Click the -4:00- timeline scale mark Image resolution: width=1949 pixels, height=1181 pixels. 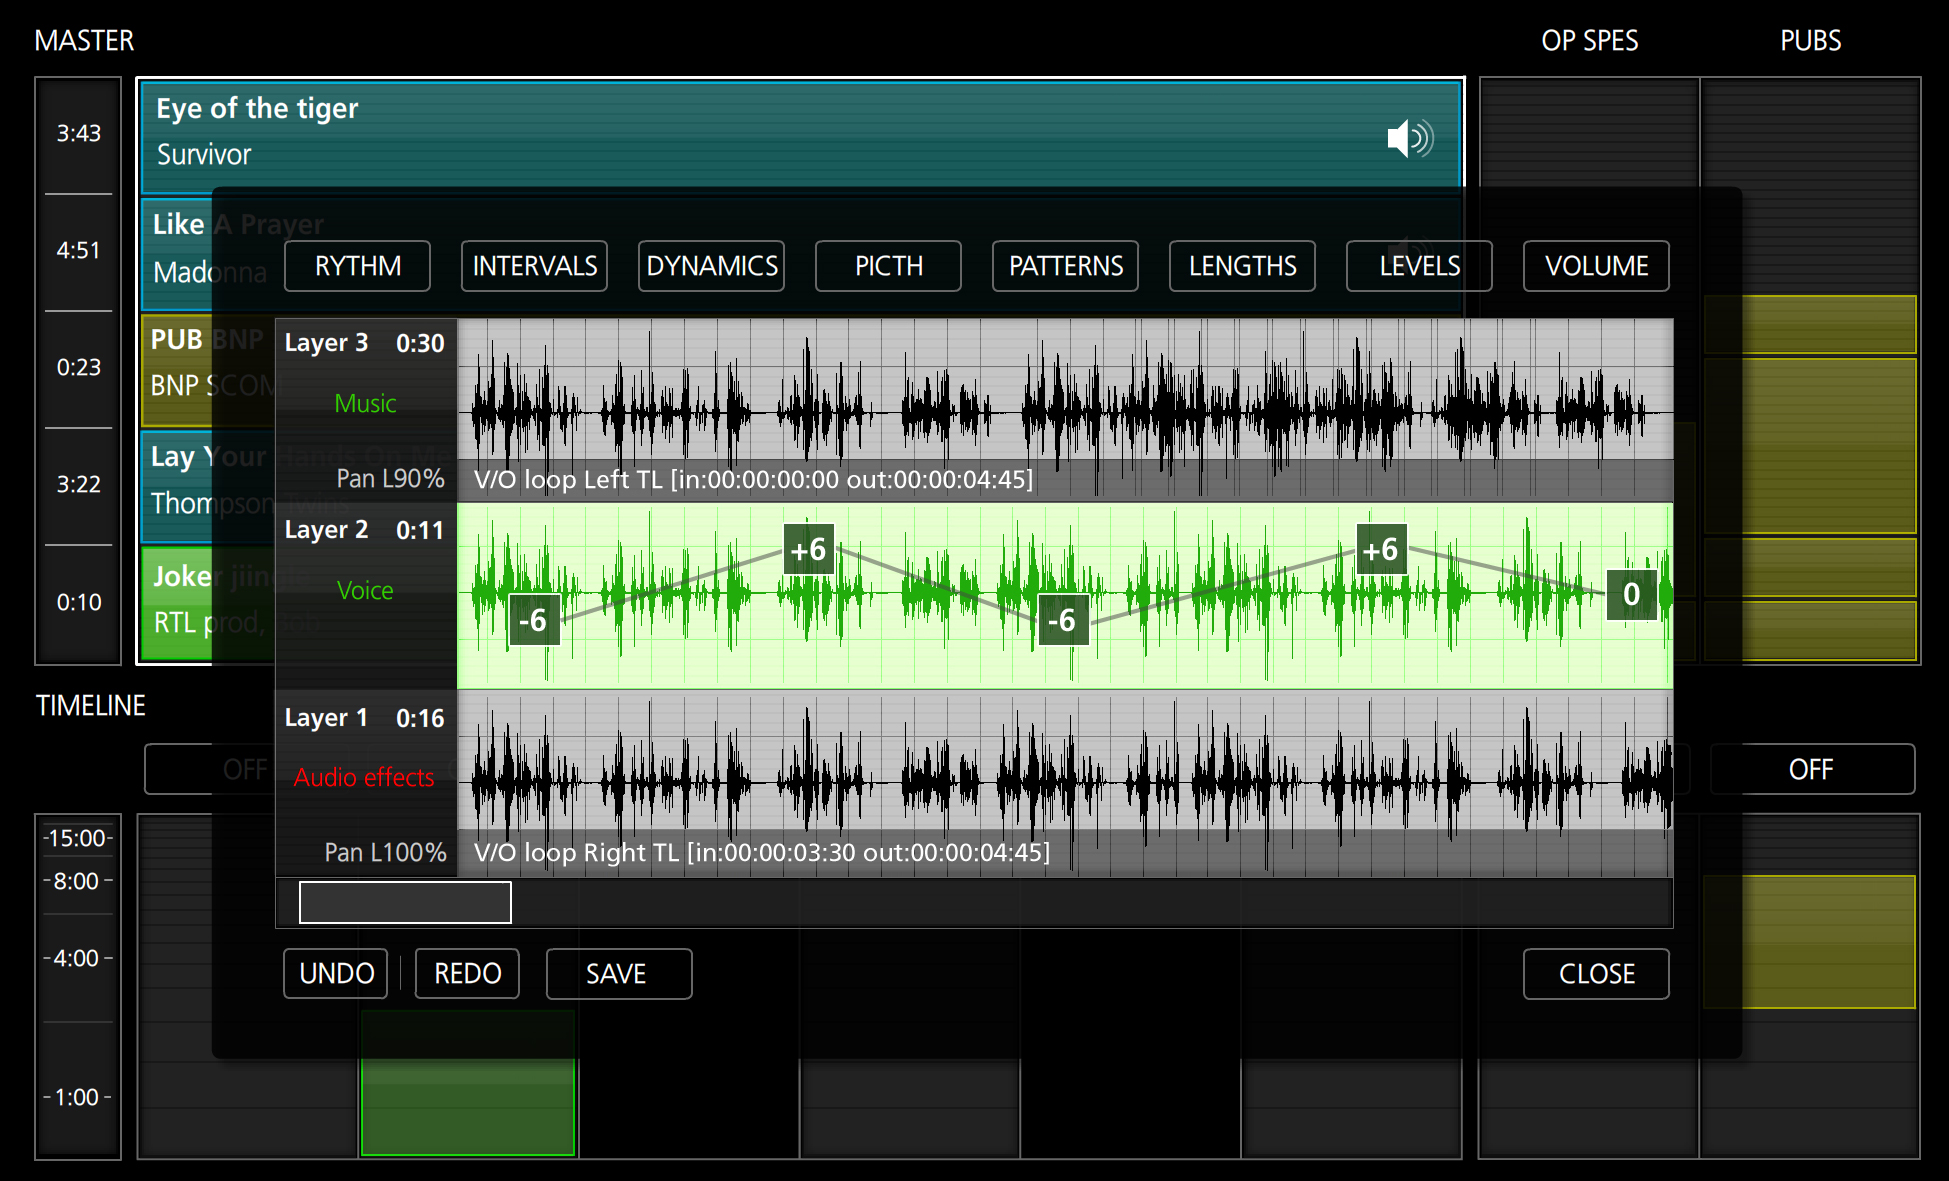78,958
